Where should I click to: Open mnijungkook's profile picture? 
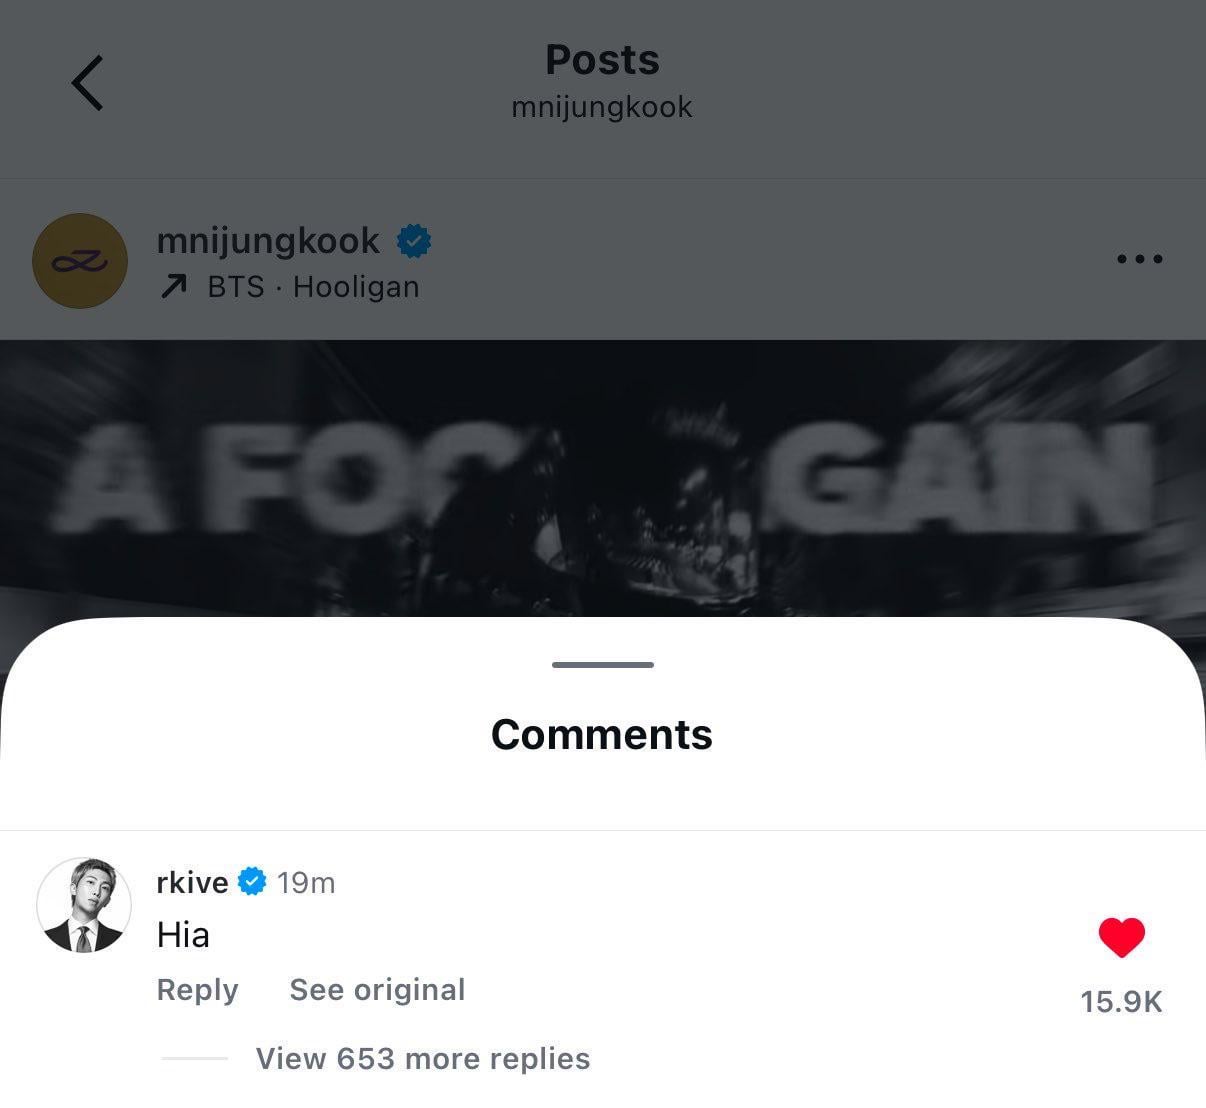pyautogui.click(x=80, y=260)
